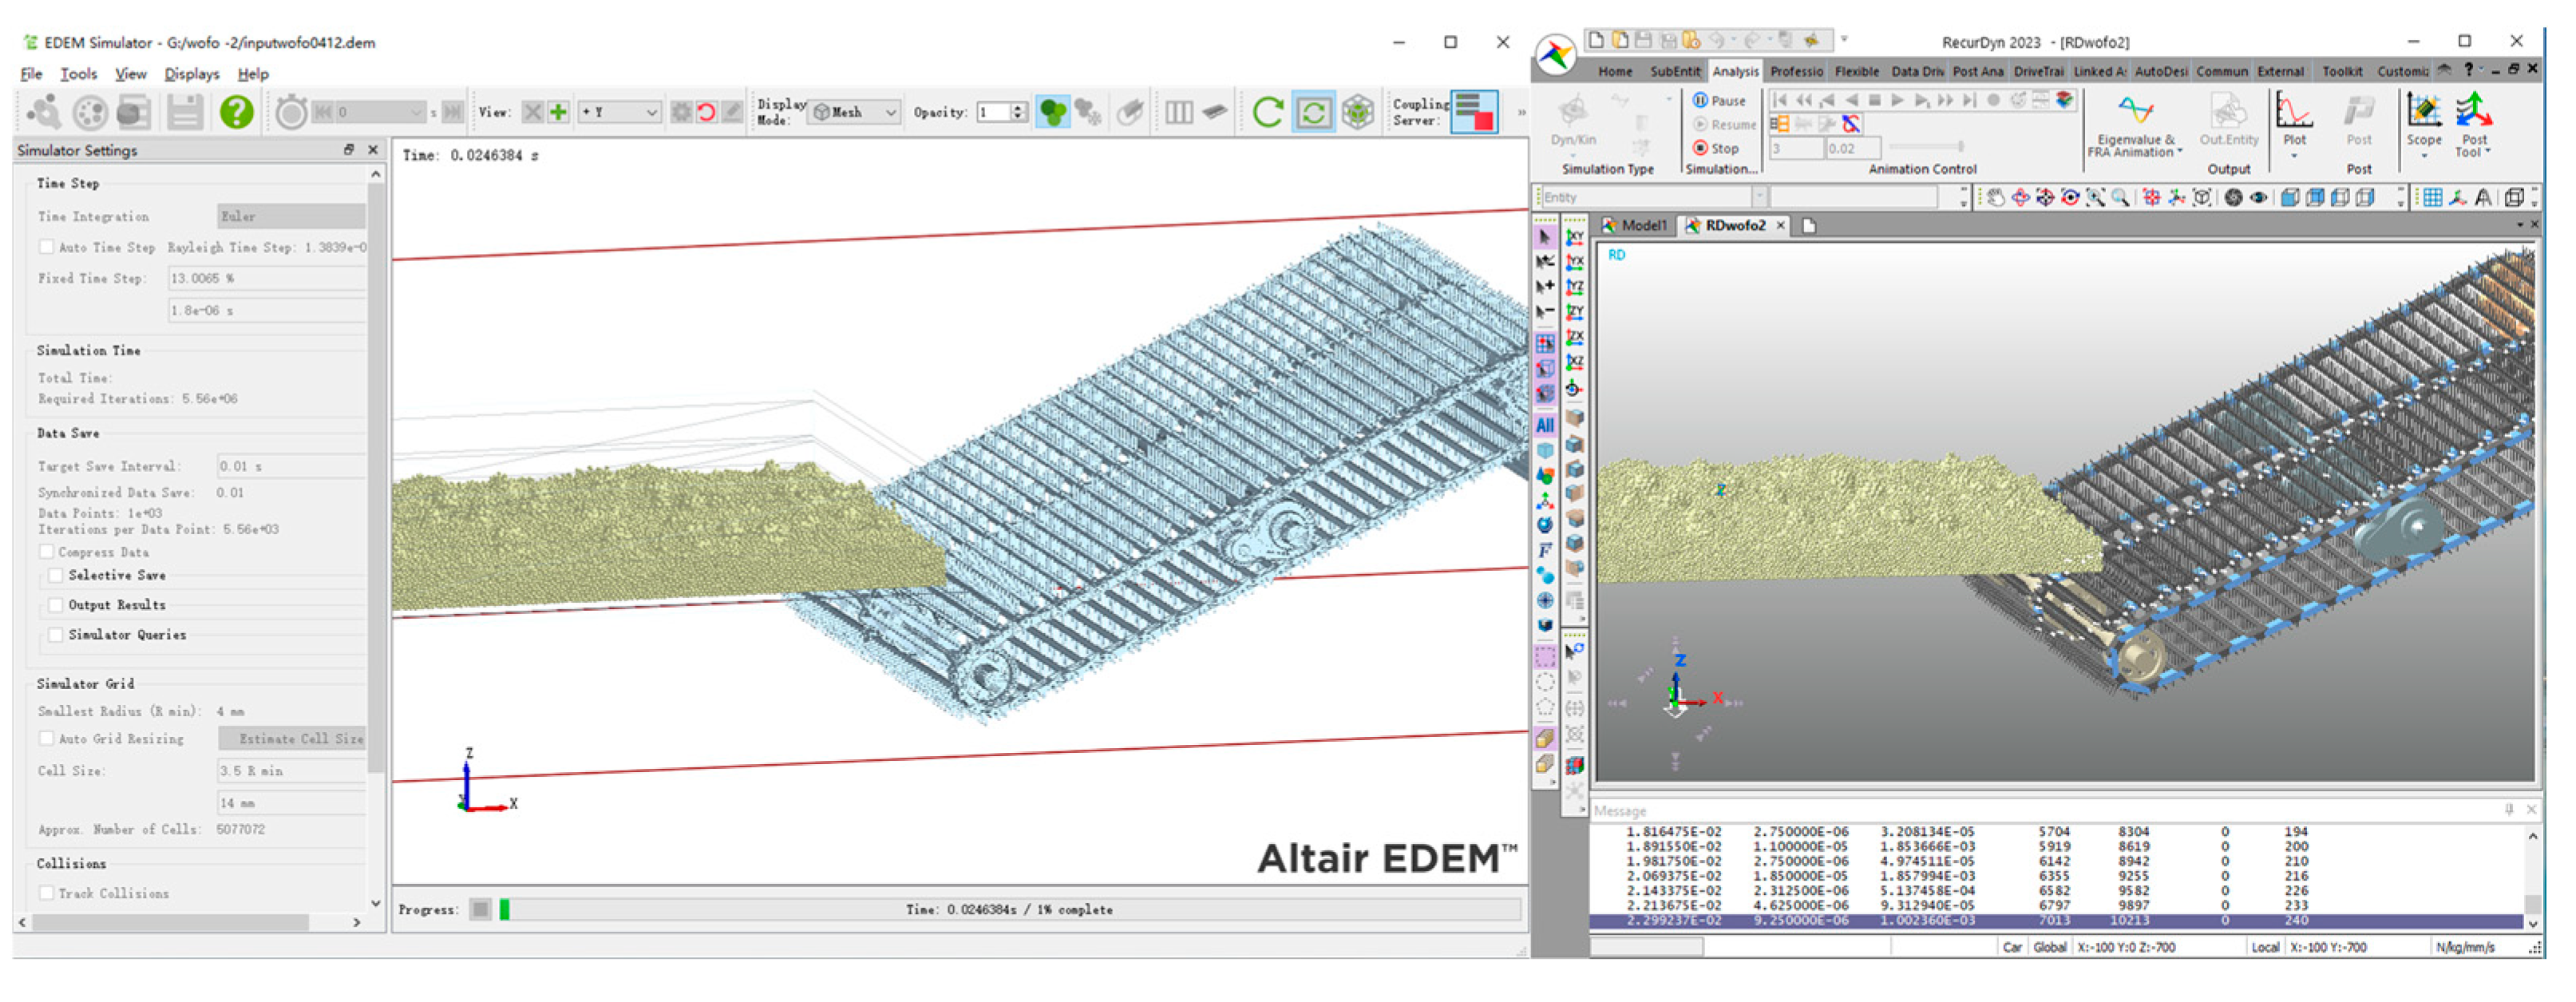Open the Displays menu in EDEM

pos(191,74)
